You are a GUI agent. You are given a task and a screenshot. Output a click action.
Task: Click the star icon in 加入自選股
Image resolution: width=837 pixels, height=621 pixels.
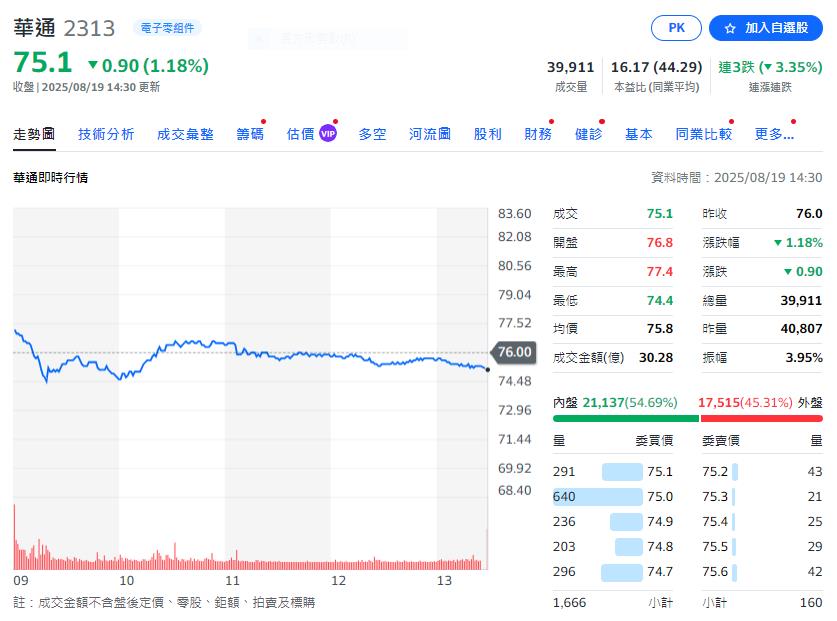tap(730, 28)
